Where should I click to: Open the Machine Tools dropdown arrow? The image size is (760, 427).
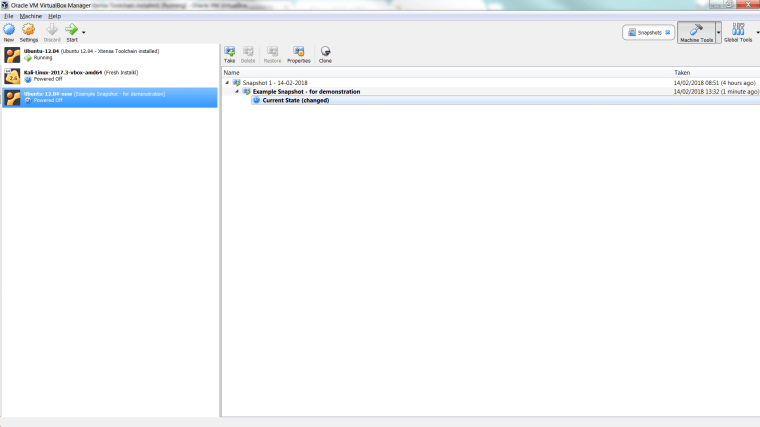coord(717,32)
